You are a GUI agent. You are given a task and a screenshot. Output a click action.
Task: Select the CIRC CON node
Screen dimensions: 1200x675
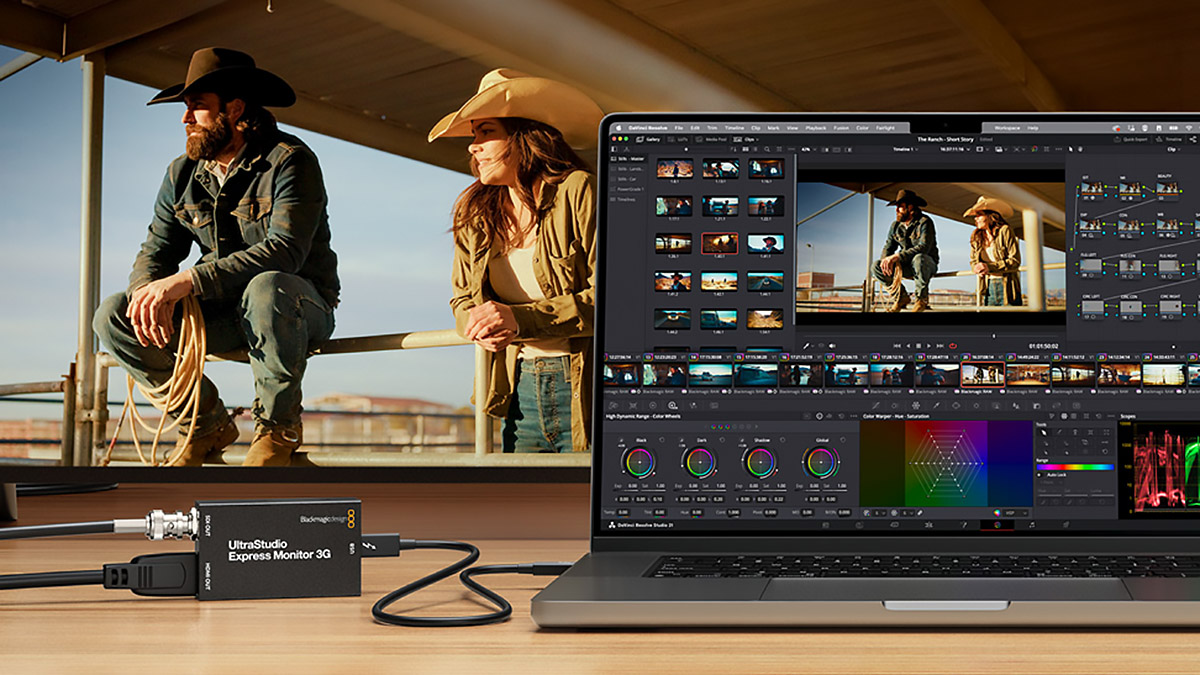pos(1131,310)
